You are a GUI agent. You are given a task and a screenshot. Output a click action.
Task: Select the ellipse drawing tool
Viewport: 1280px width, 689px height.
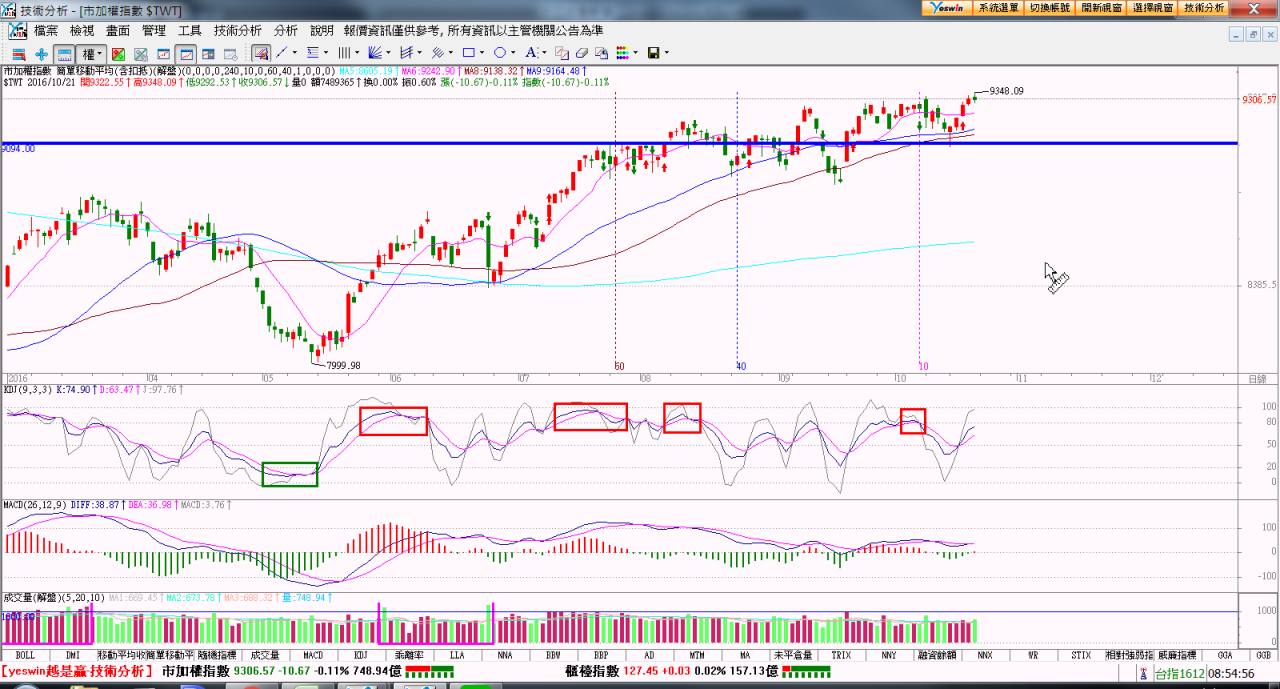(499, 53)
